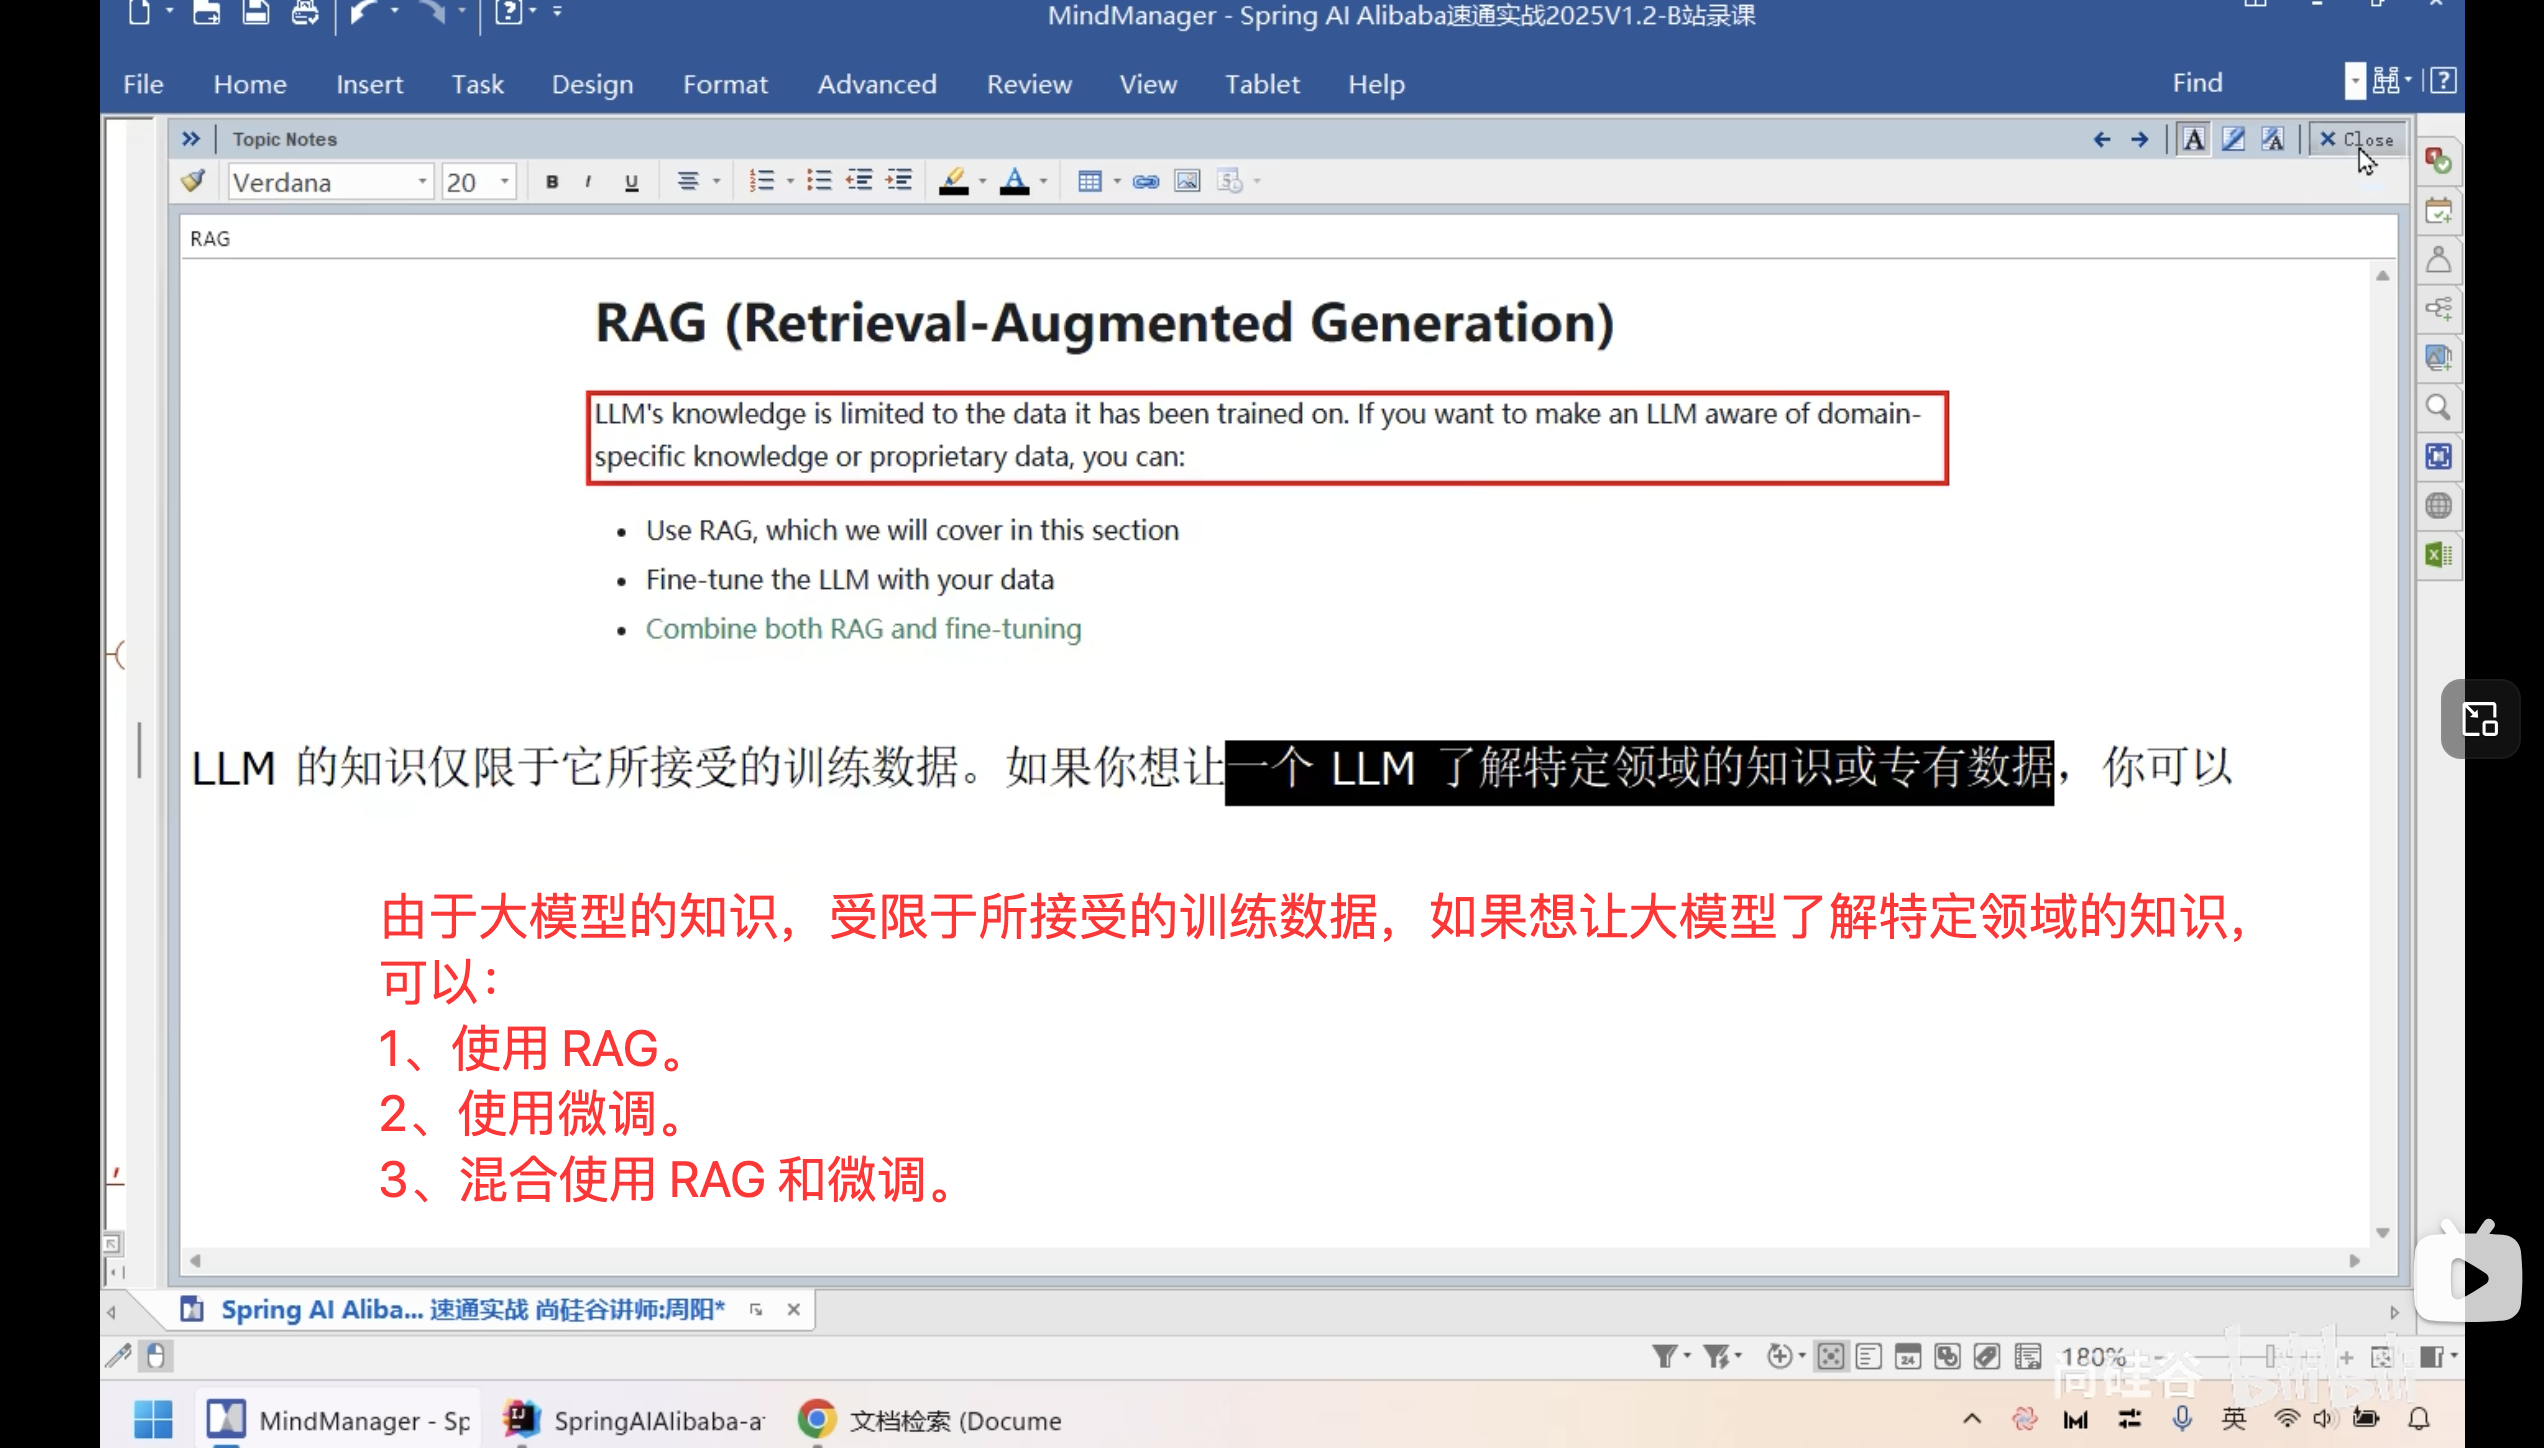Increase indent of the notes text
The width and height of the screenshot is (2544, 1448).
tap(899, 181)
